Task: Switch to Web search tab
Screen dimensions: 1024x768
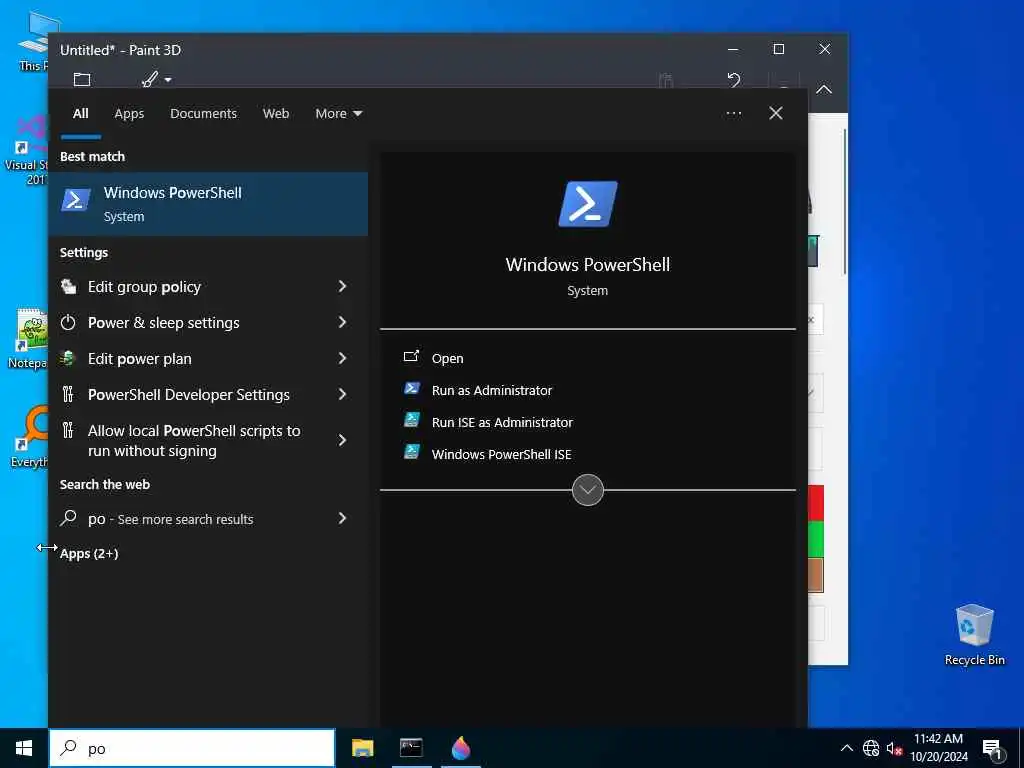Action: click(x=276, y=114)
